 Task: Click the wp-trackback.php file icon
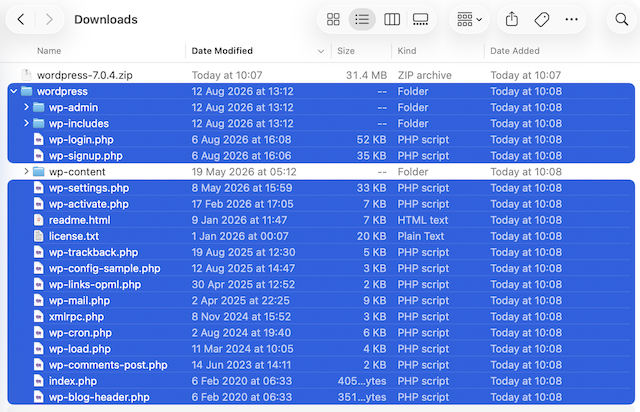click(x=38, y=252)
